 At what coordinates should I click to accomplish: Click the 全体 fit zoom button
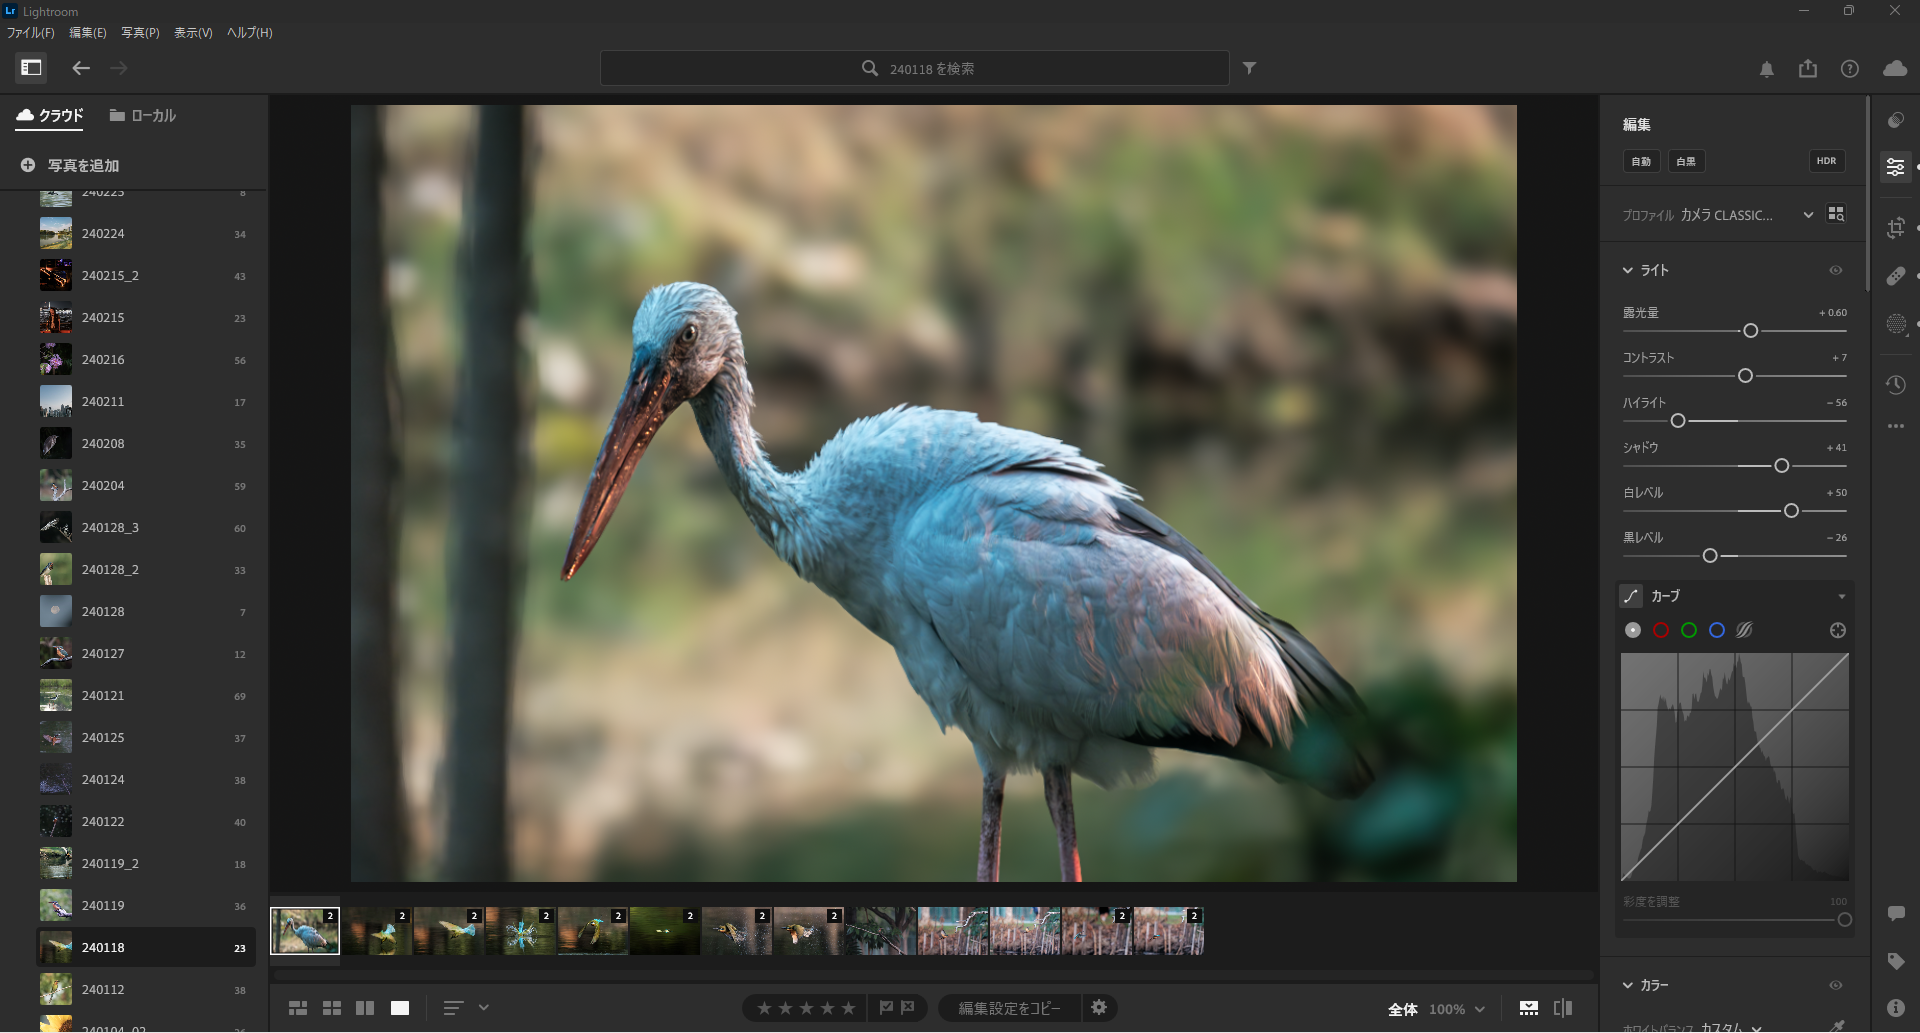(x=1403, y=1009)
